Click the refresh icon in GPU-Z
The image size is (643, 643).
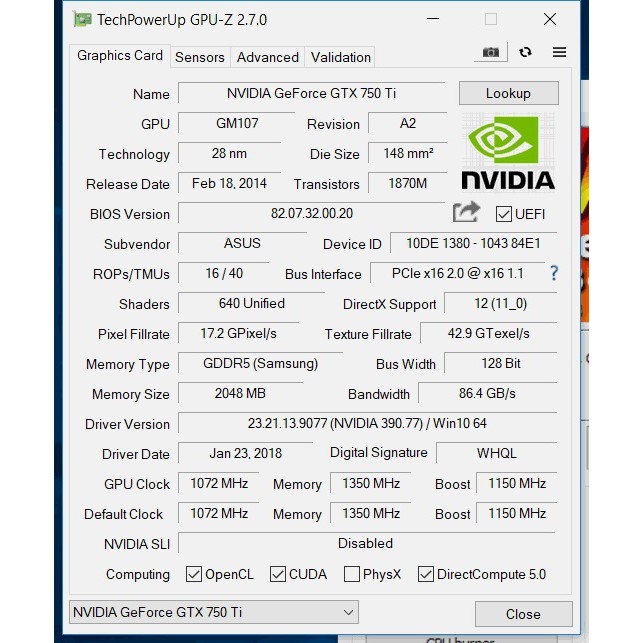point(525,52)
